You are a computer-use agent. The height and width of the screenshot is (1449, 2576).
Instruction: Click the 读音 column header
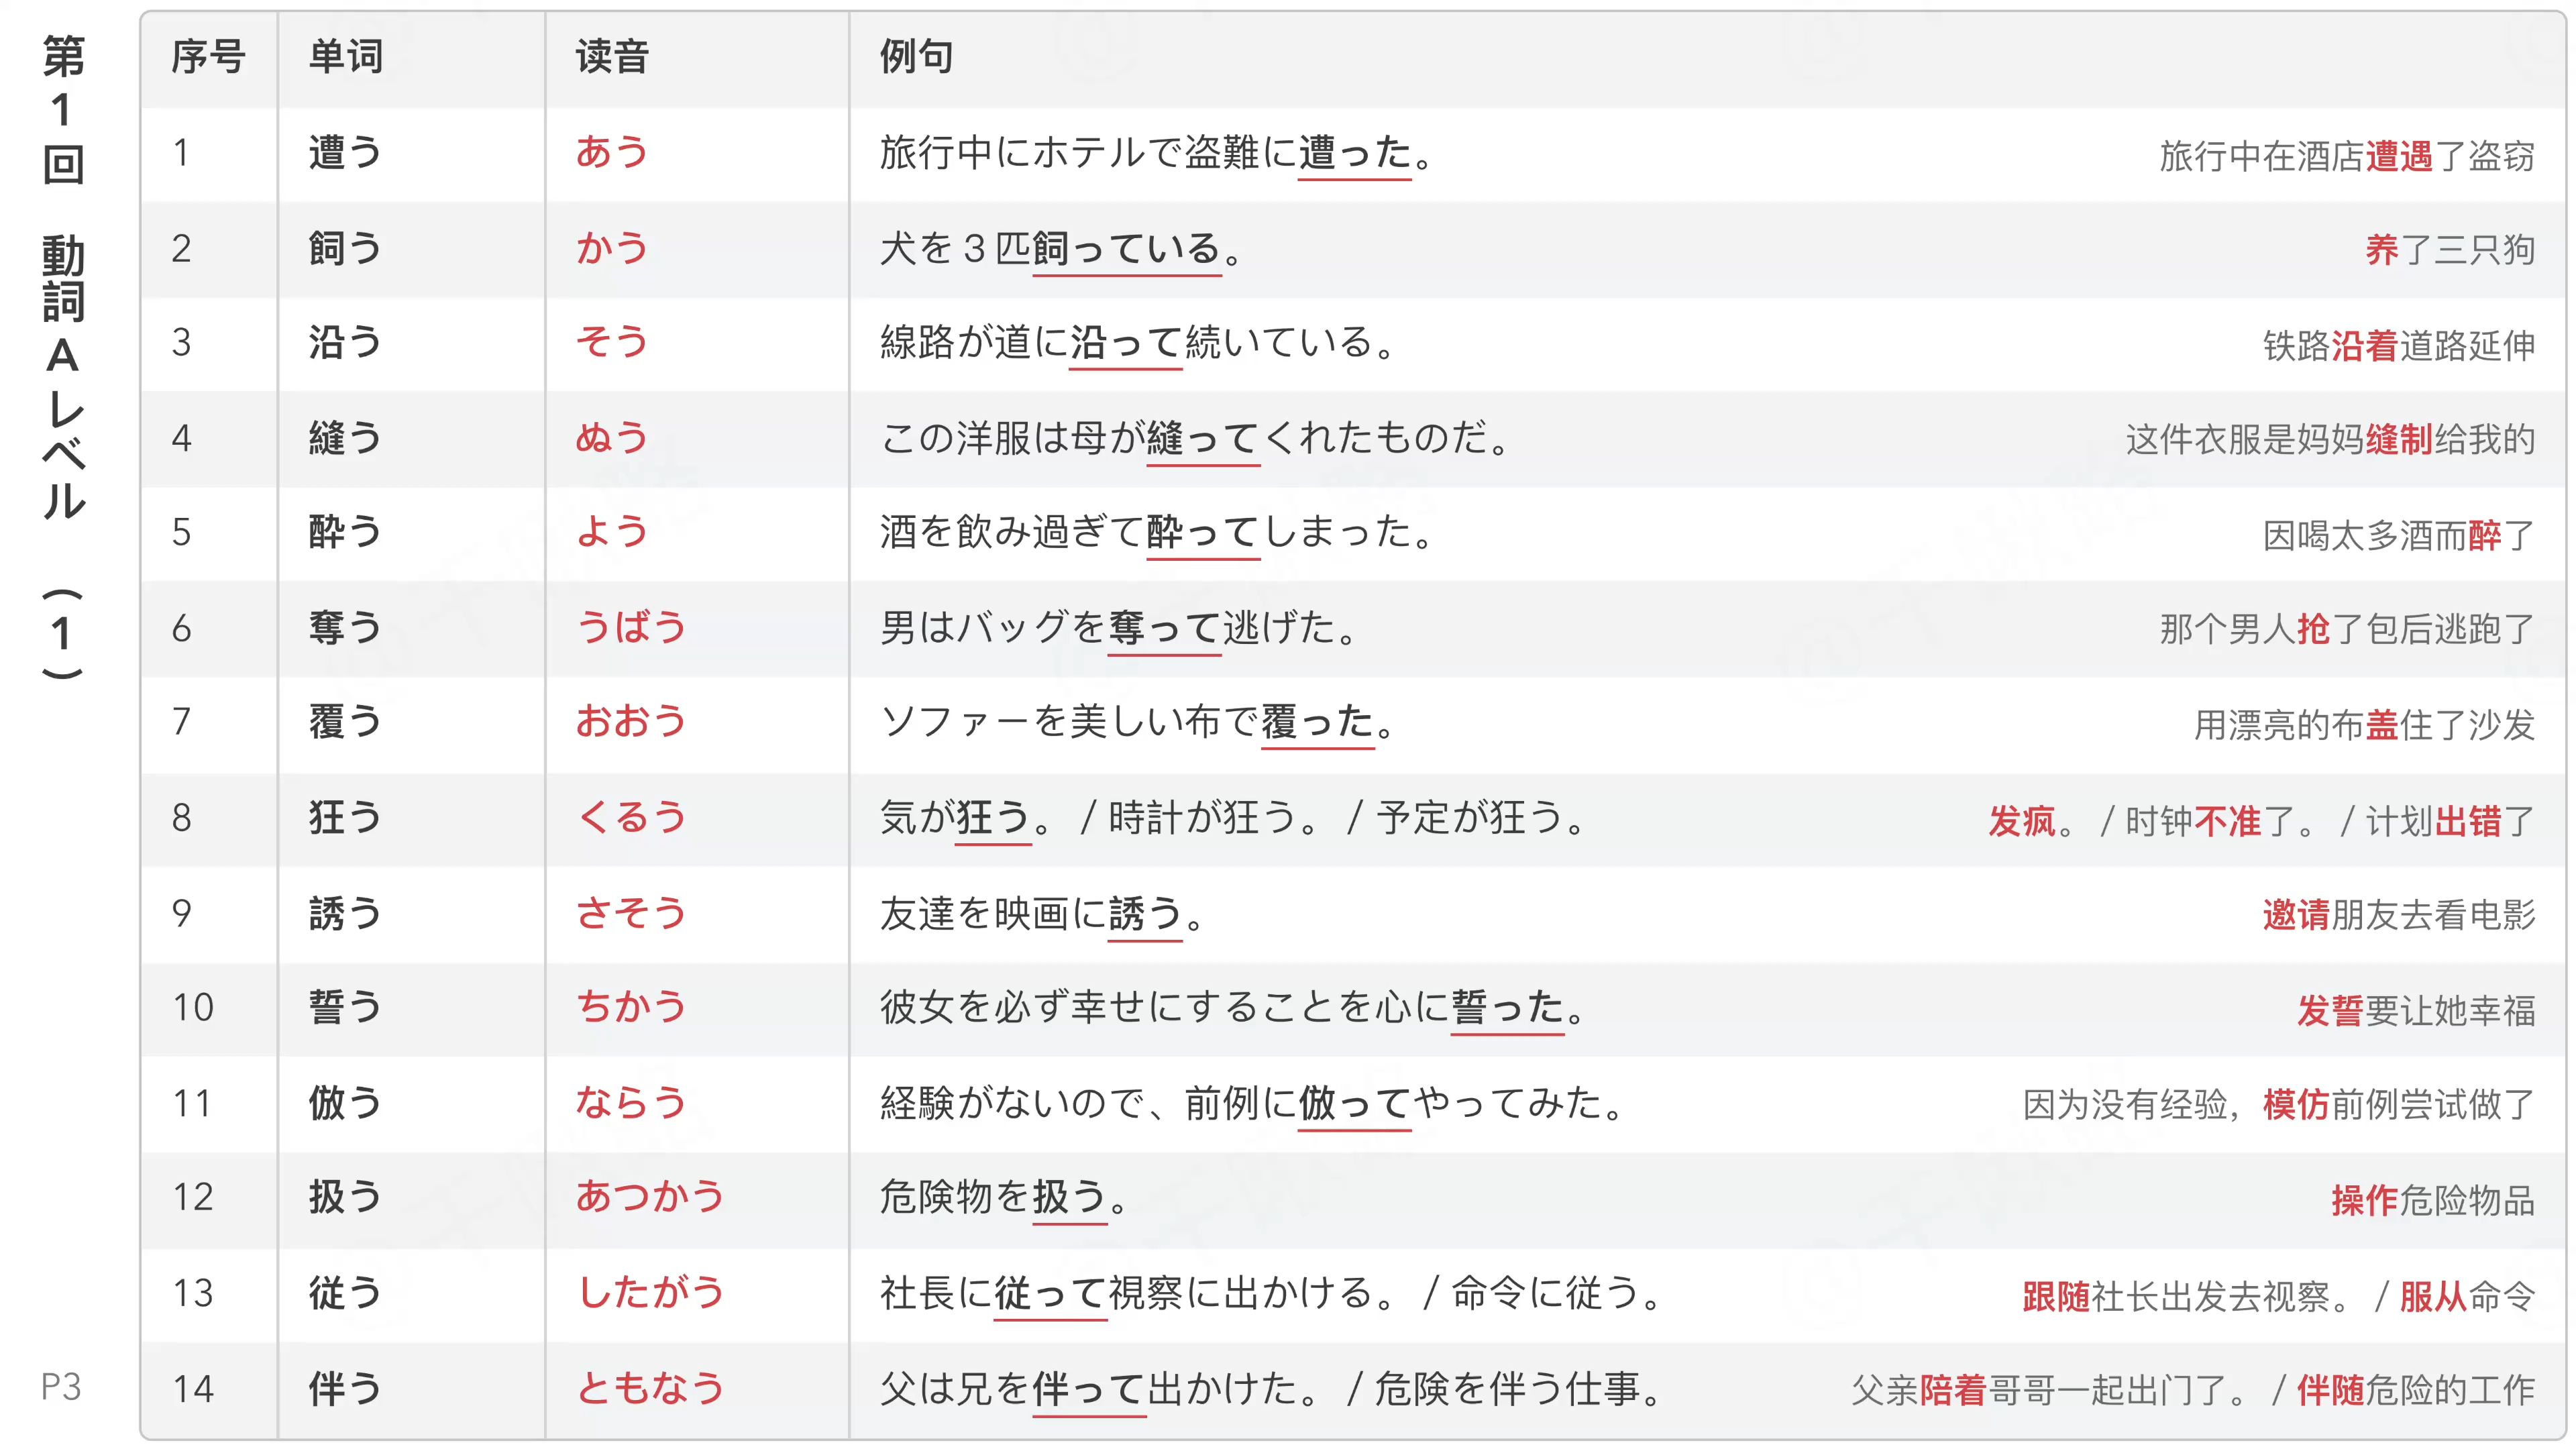pyautogui.click(x=612, y=57)
